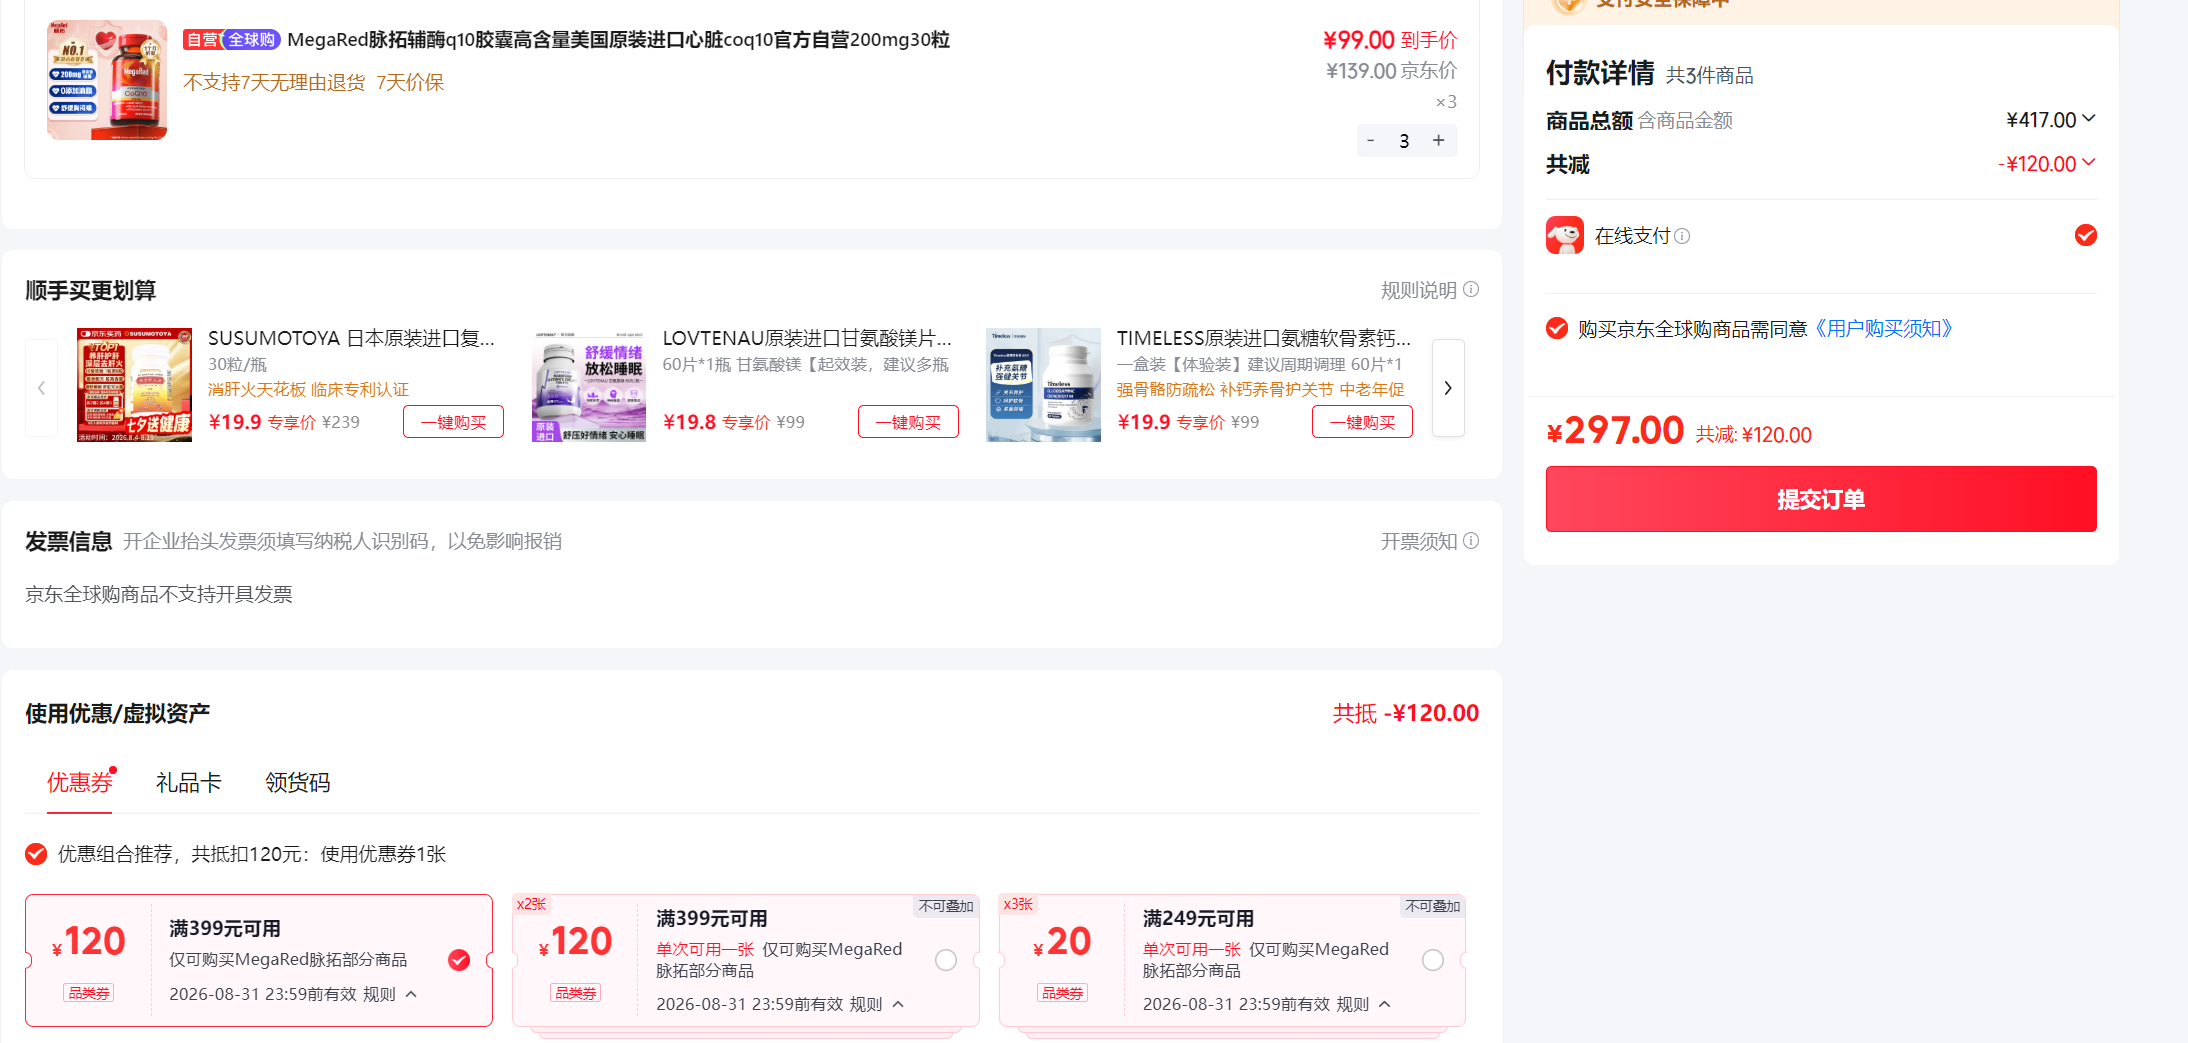
Task: Deselect the checked ¥120 满399 coupon
Action: (x=459, y=960)
